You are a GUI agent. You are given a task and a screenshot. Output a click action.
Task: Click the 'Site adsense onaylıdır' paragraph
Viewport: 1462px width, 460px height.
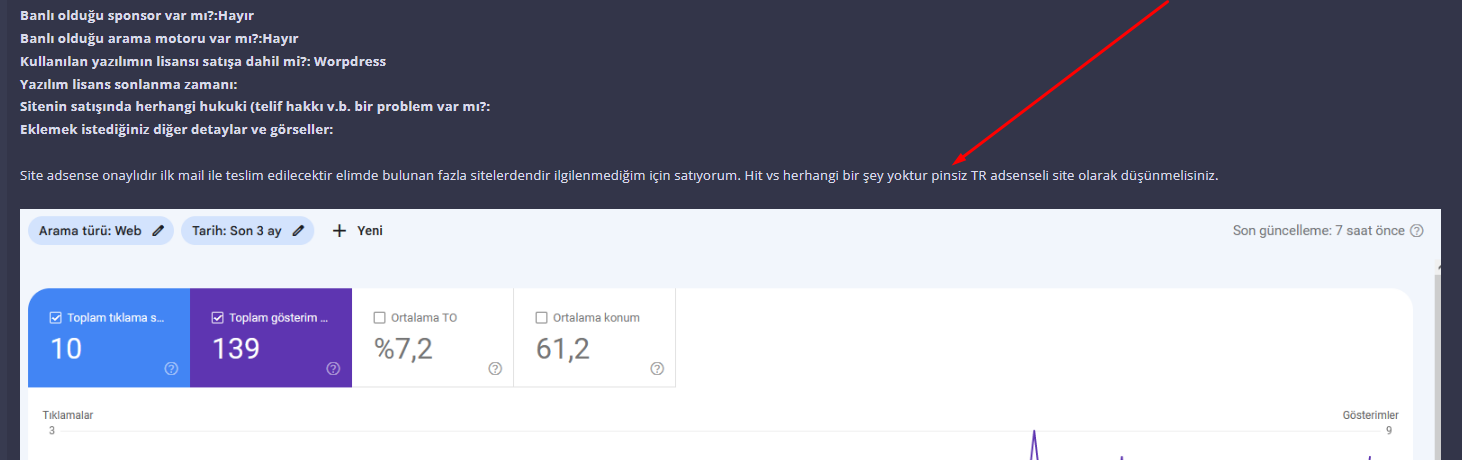[x=619, y=176]
